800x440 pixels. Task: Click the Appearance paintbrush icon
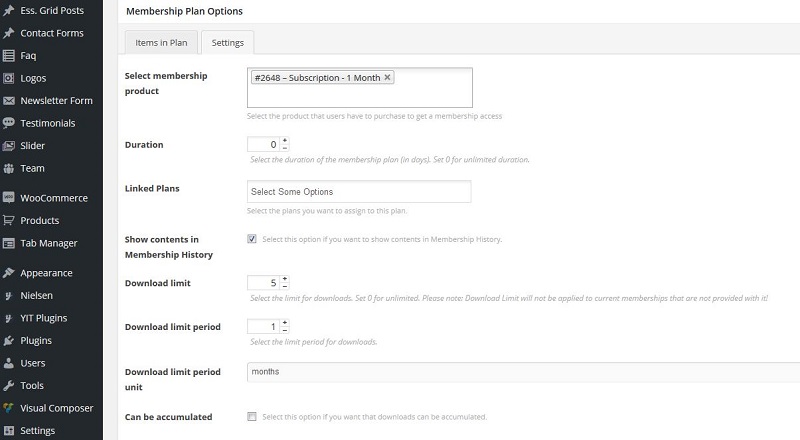pyautogui.click(x=9, y=273)
